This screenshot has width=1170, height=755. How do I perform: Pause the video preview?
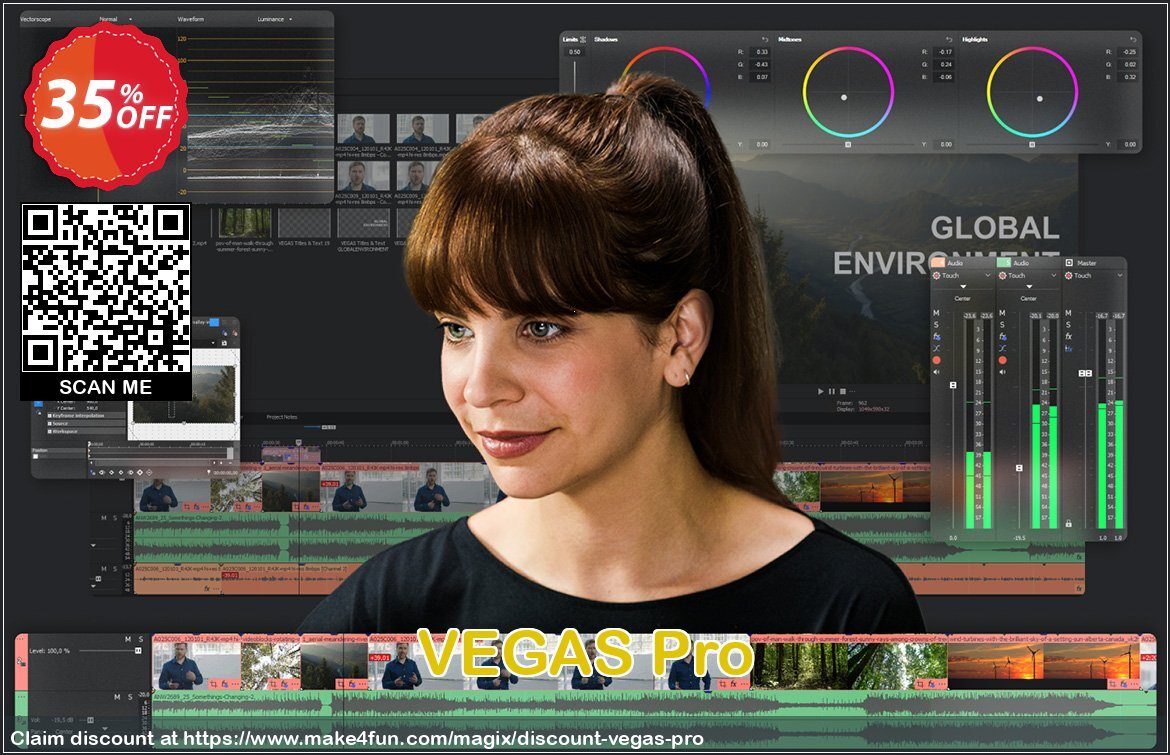pos(832,391)
